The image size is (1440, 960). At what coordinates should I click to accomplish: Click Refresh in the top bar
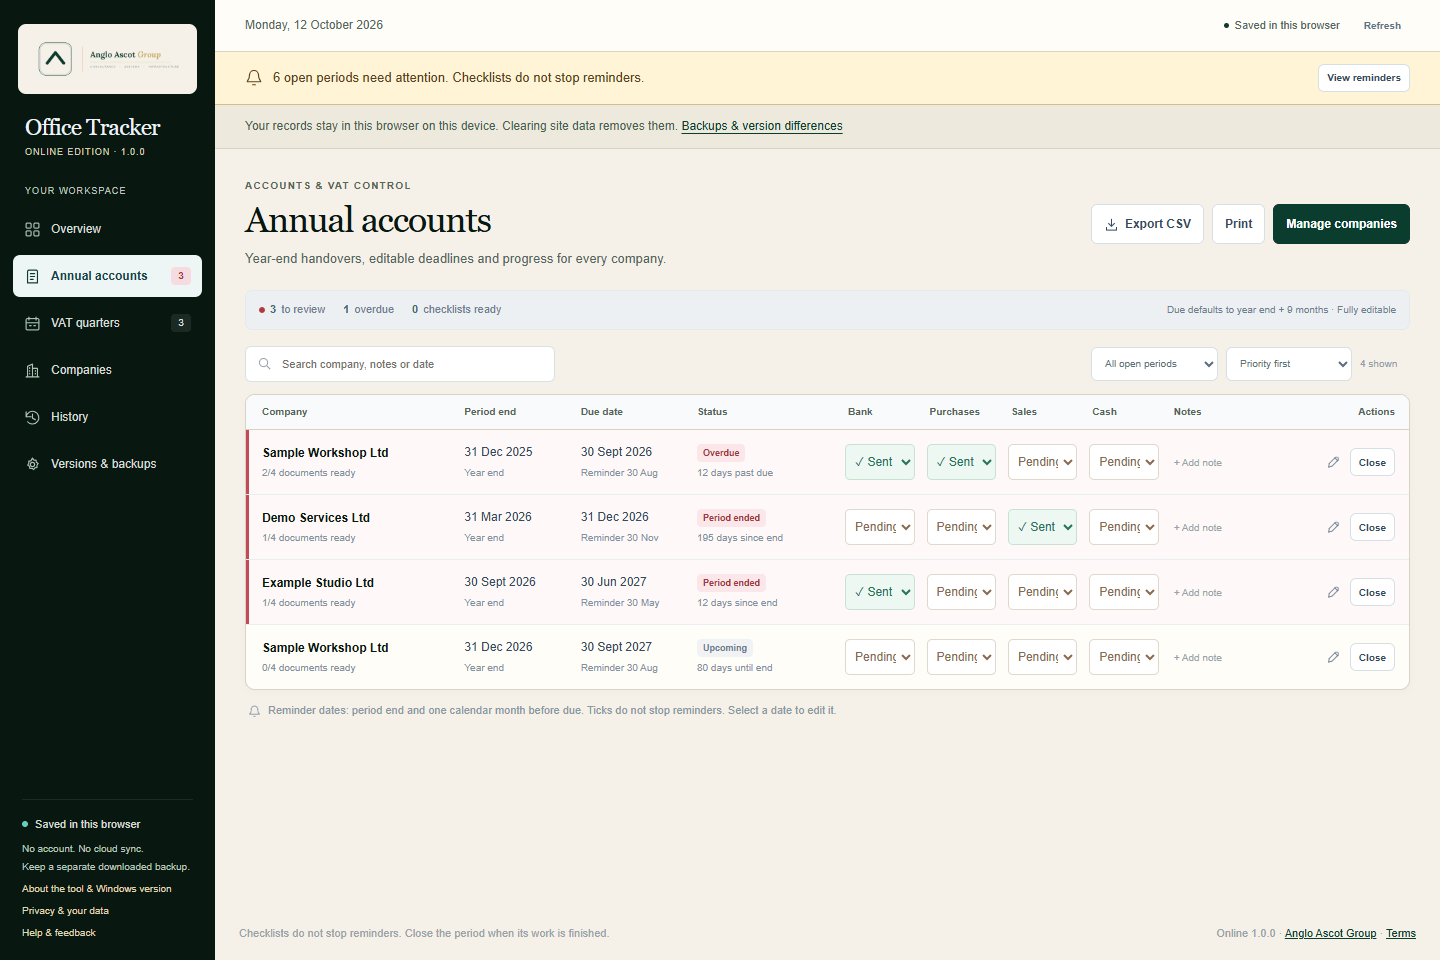(x=1382, y=26)
